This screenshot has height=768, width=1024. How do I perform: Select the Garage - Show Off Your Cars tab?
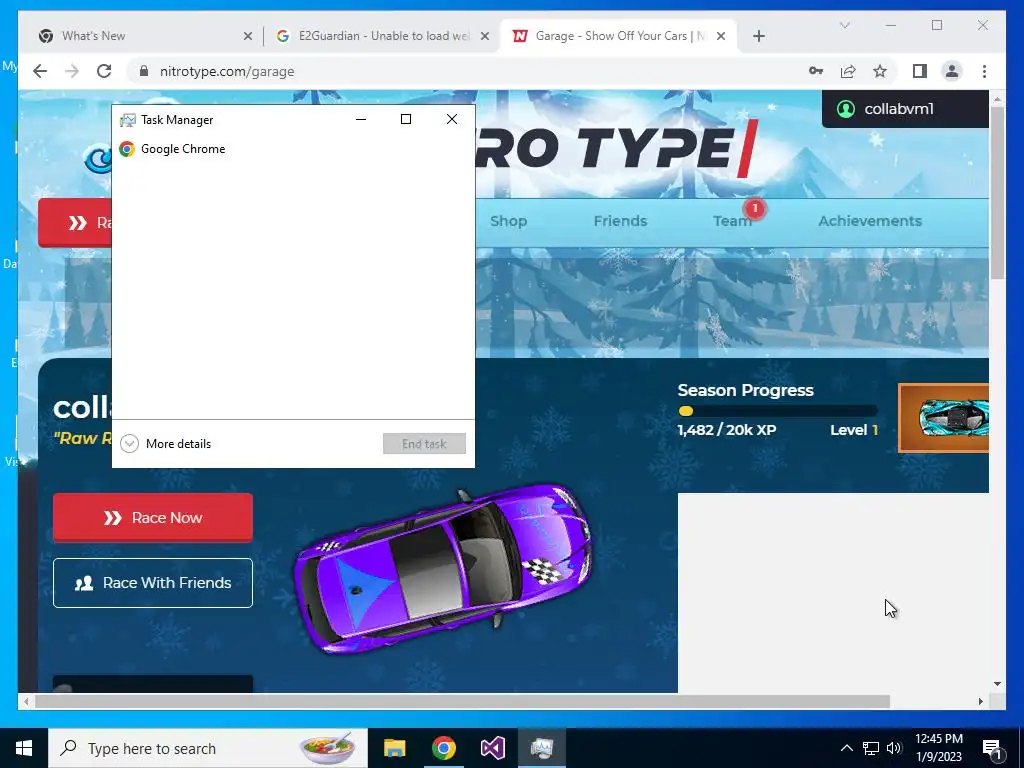pyautogui.click(x=618, y=36)
